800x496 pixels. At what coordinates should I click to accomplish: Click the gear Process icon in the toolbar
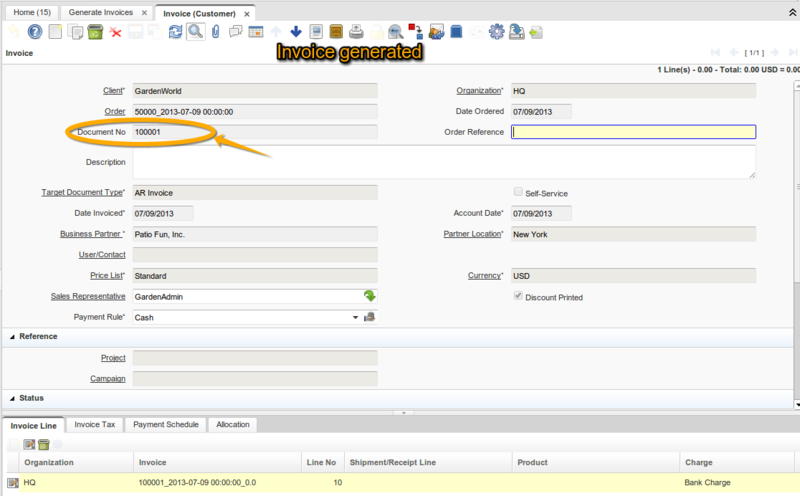[496, 32]
